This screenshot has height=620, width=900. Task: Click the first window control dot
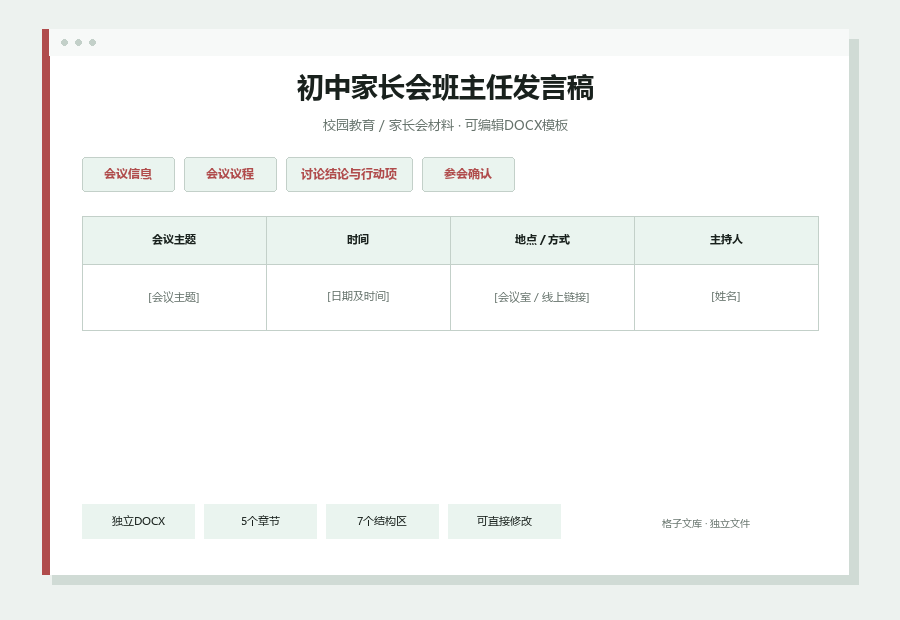tap(64, 42)
